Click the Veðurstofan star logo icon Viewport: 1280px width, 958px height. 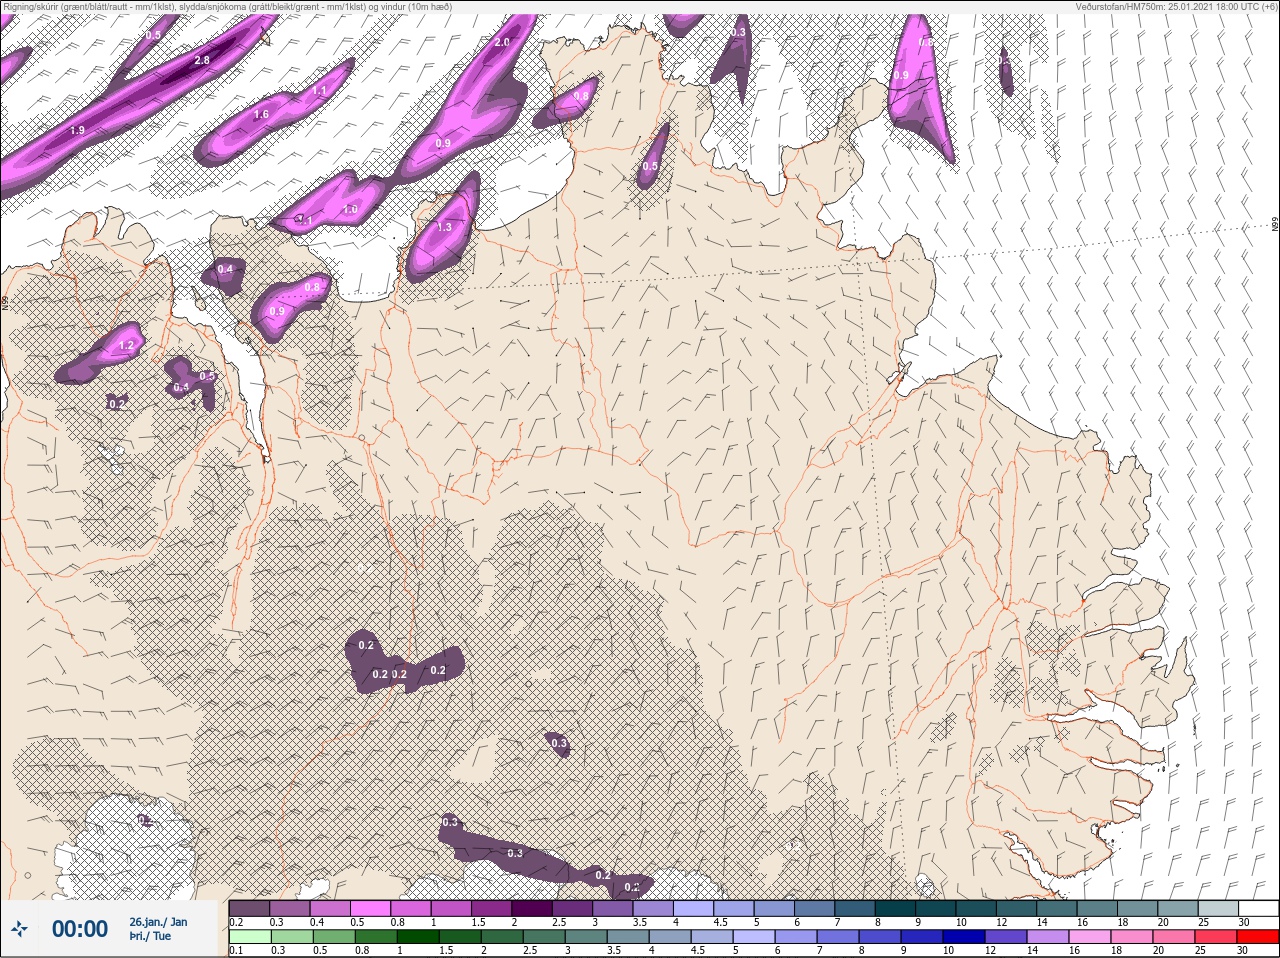point(20,929)
